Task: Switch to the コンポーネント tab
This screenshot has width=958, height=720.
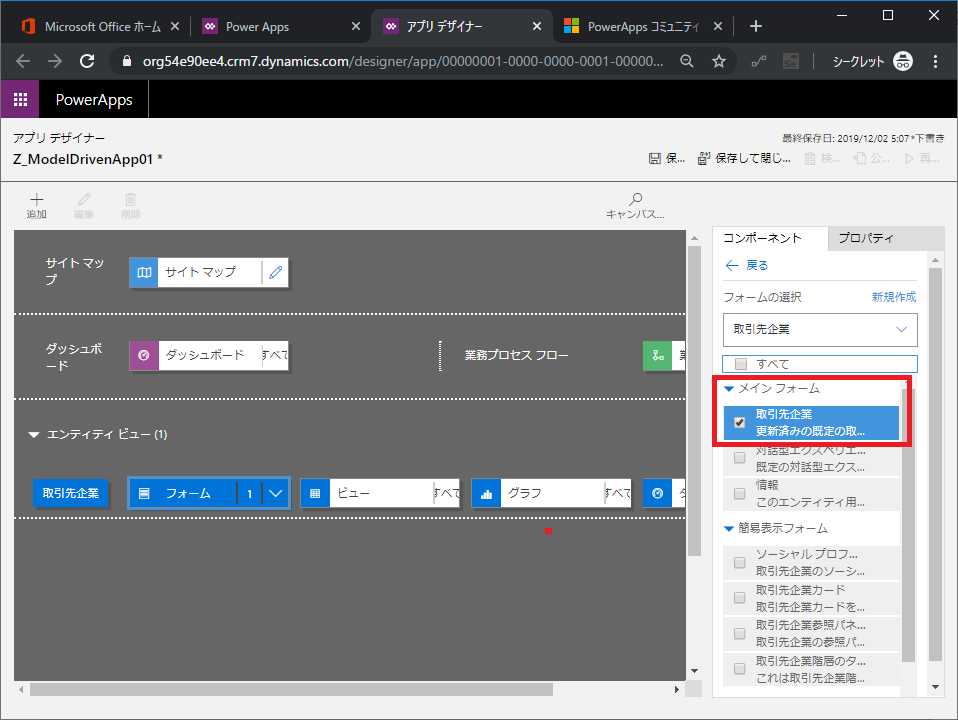Action: point(770,238)
